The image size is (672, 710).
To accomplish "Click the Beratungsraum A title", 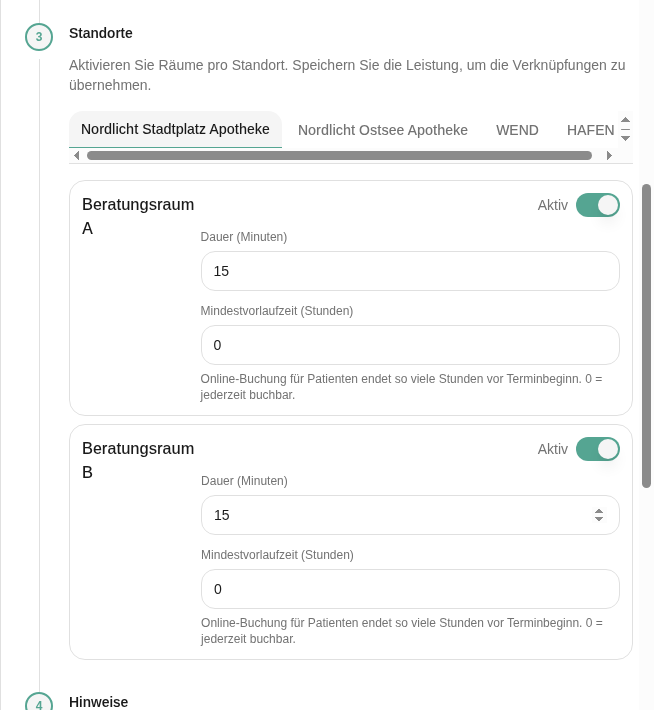I will point(138,216).
